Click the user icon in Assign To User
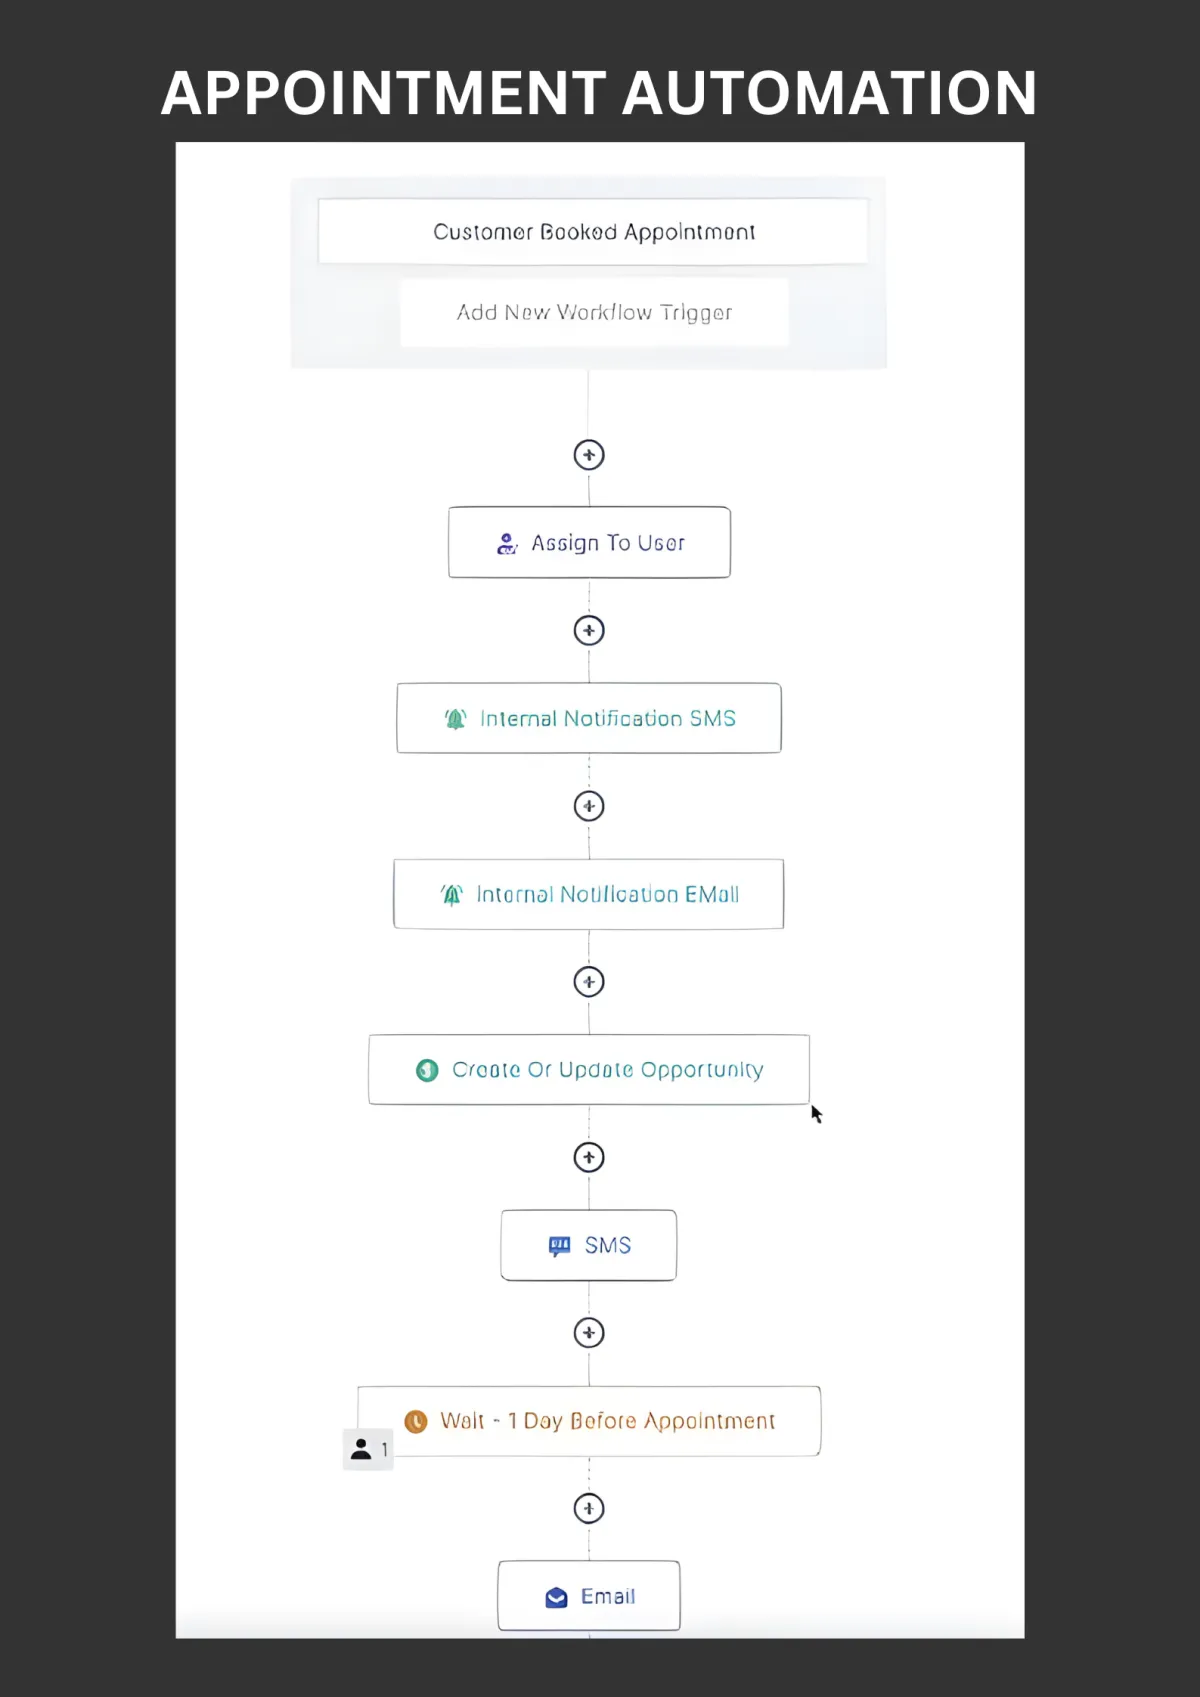Screen dimensions: 1200x1697 tap(507, 544)
